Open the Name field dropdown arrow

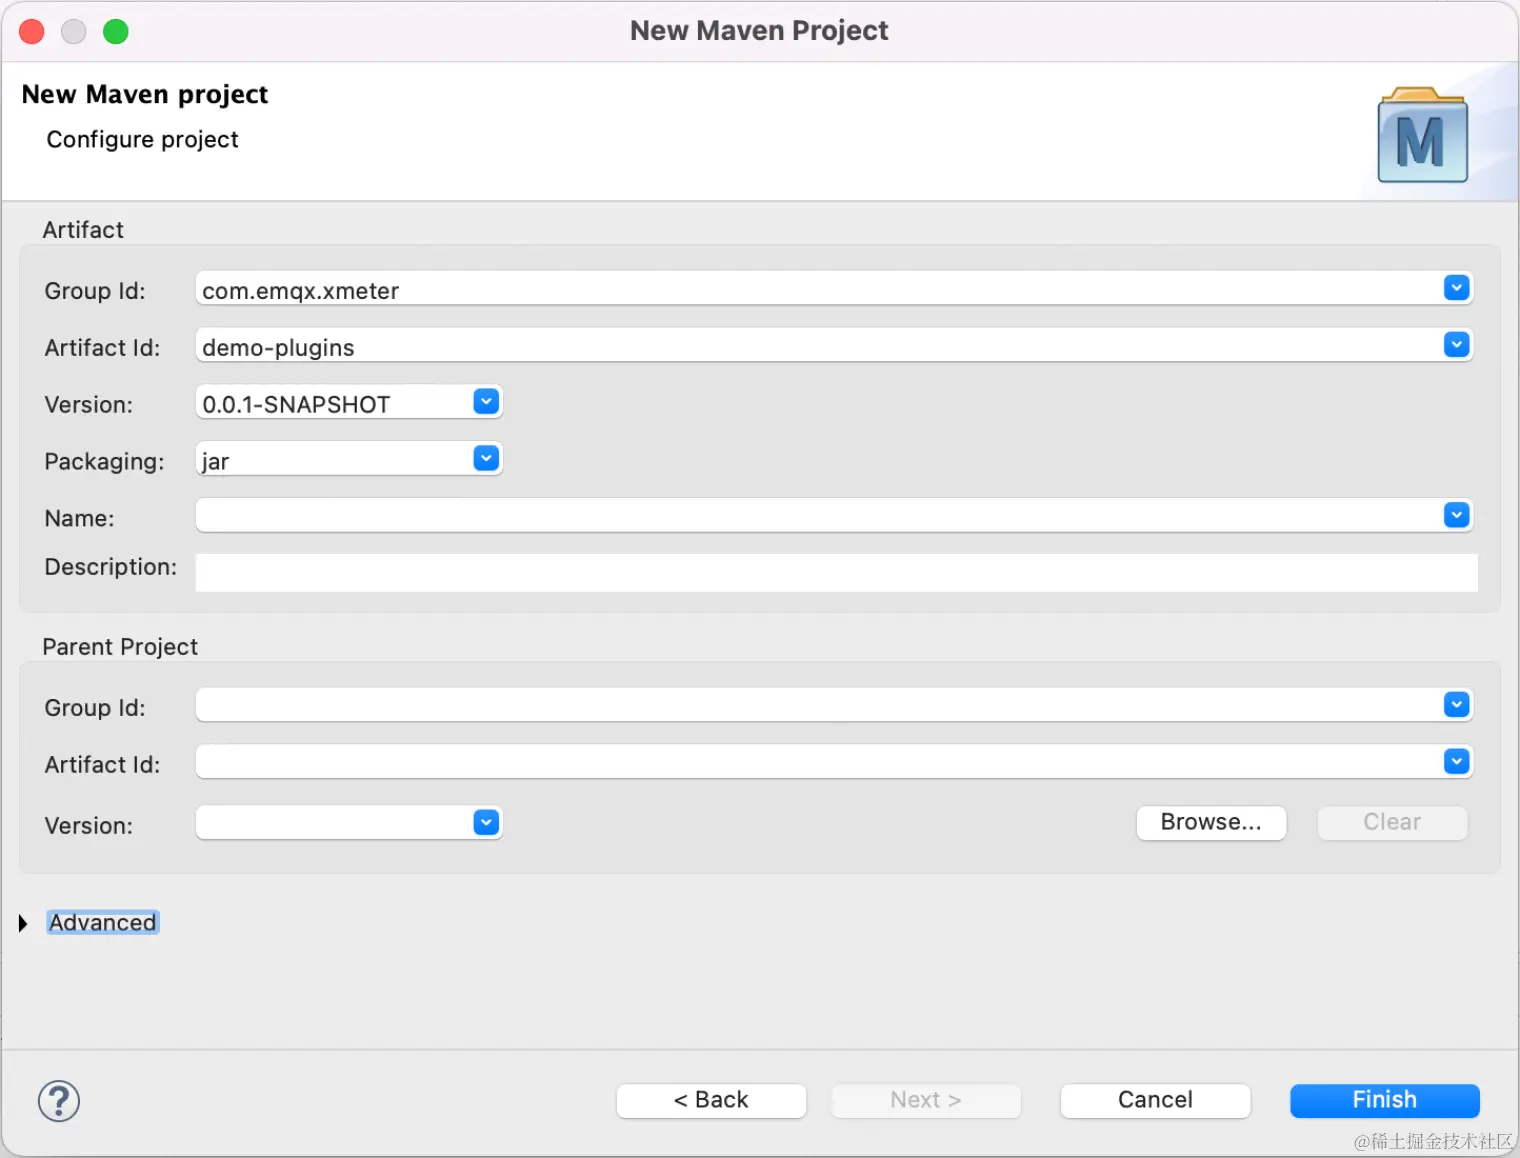pos(1456,514)
